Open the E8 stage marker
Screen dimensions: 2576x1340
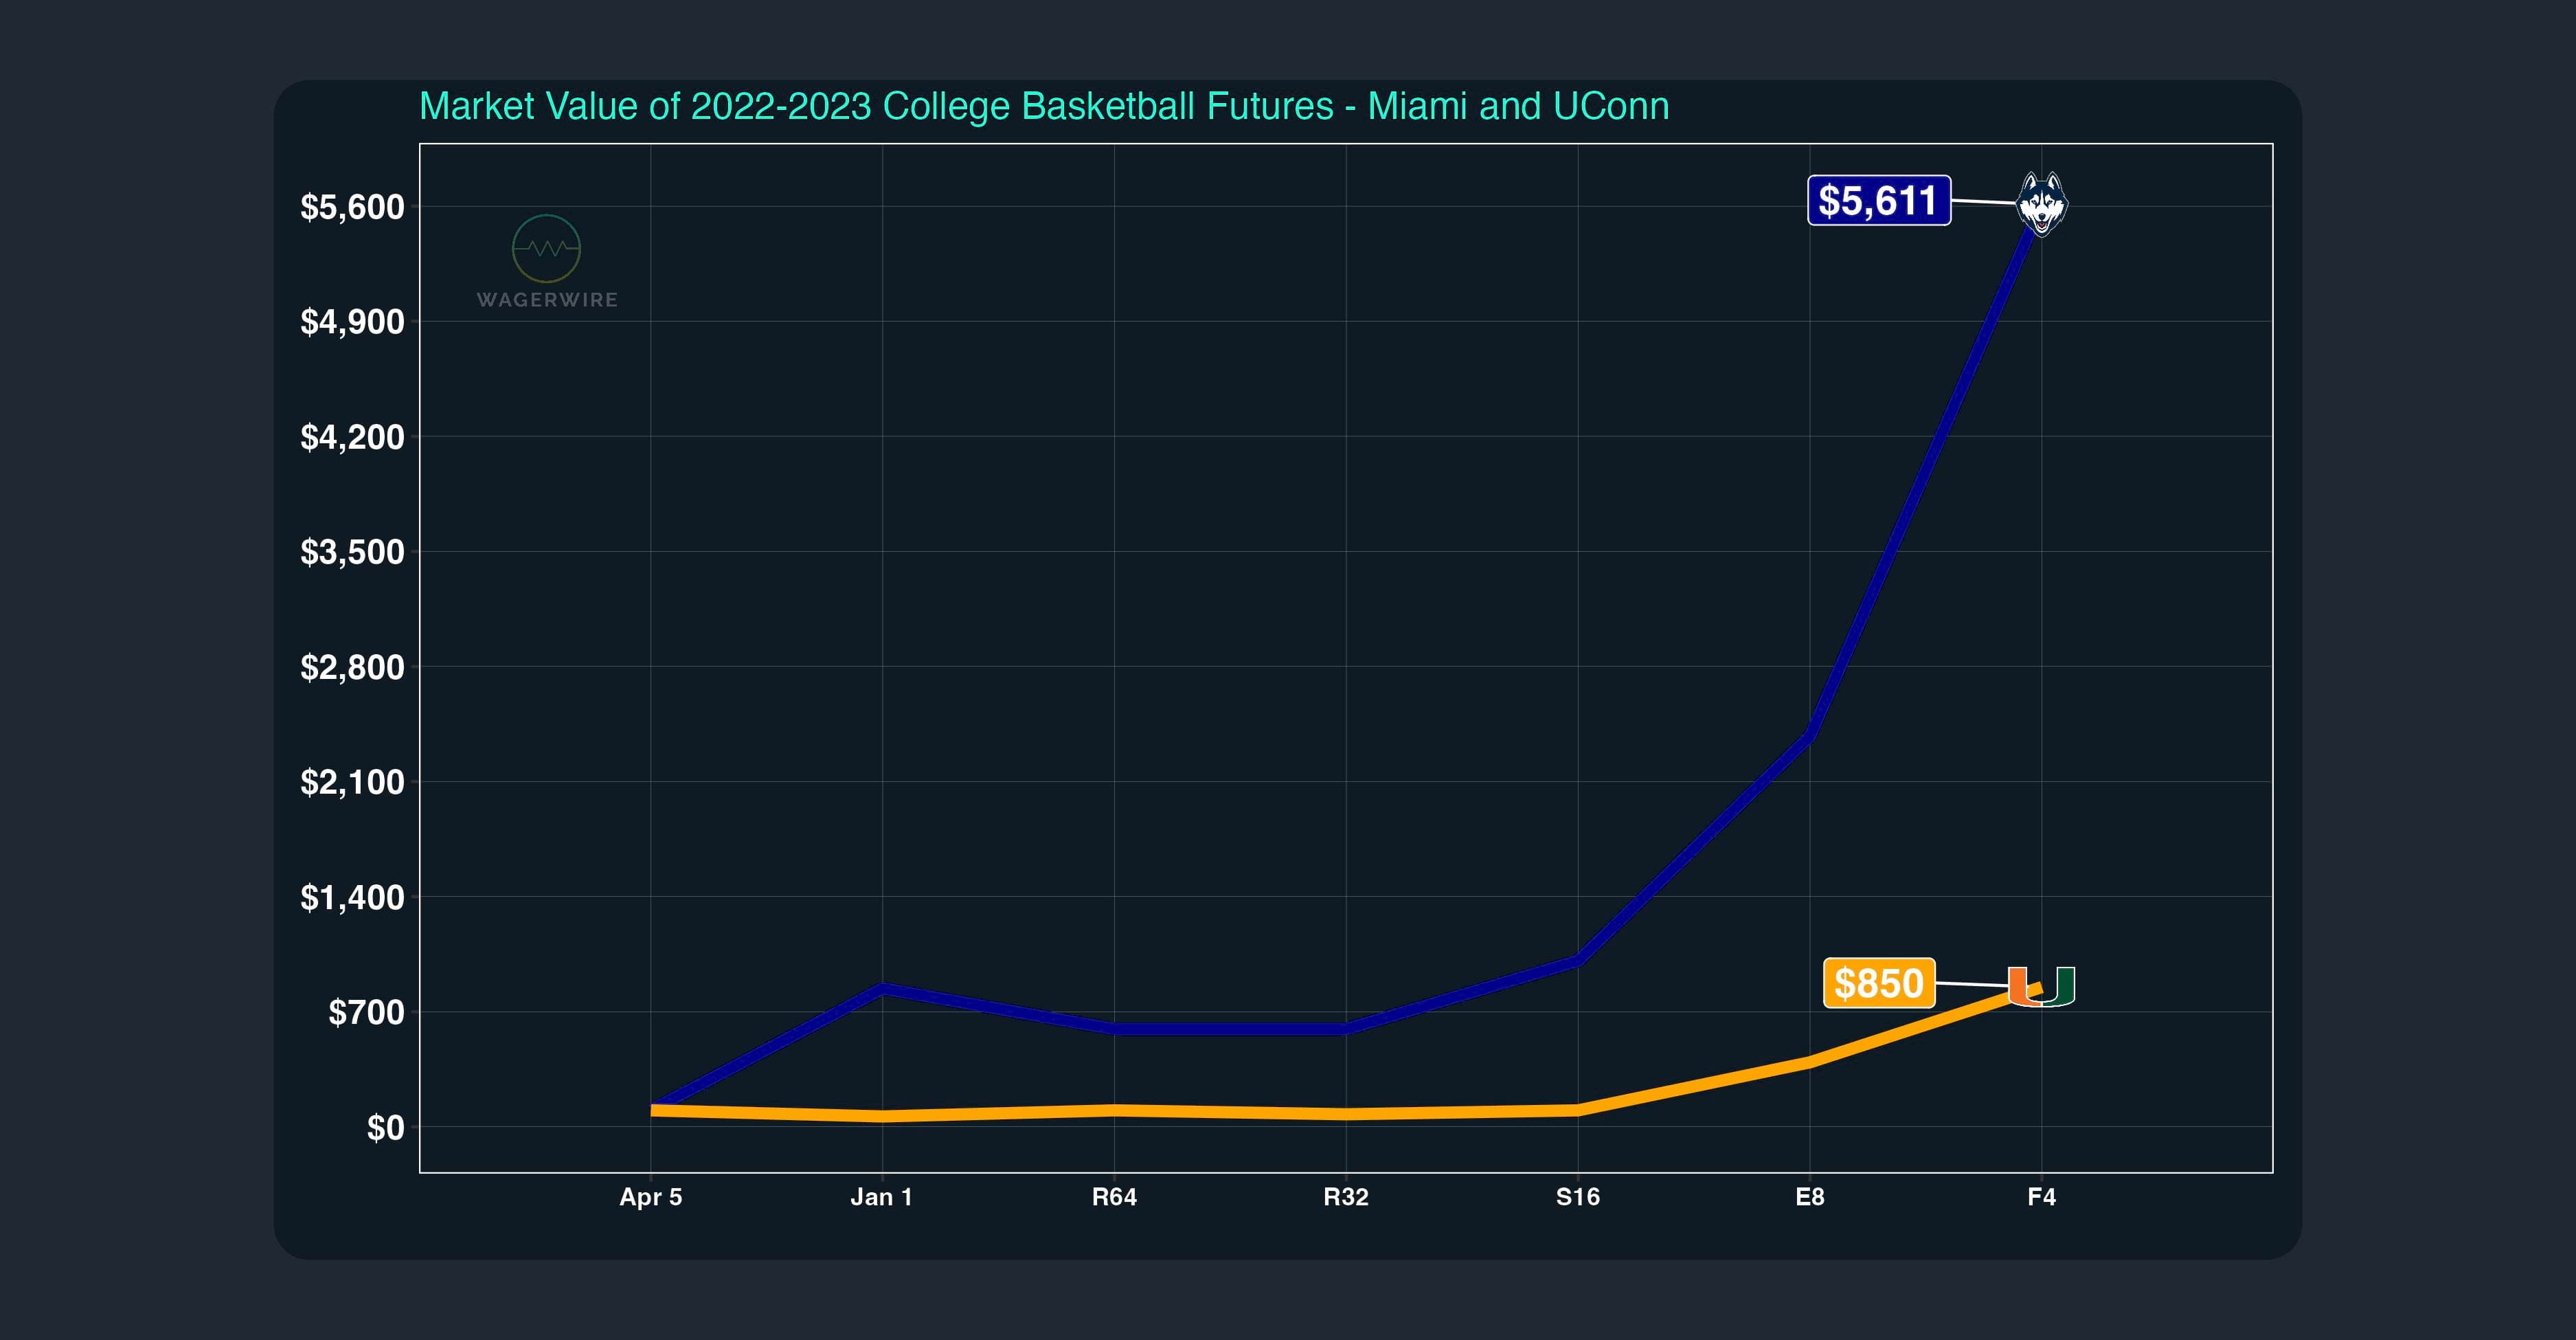pos(1809,1197)
